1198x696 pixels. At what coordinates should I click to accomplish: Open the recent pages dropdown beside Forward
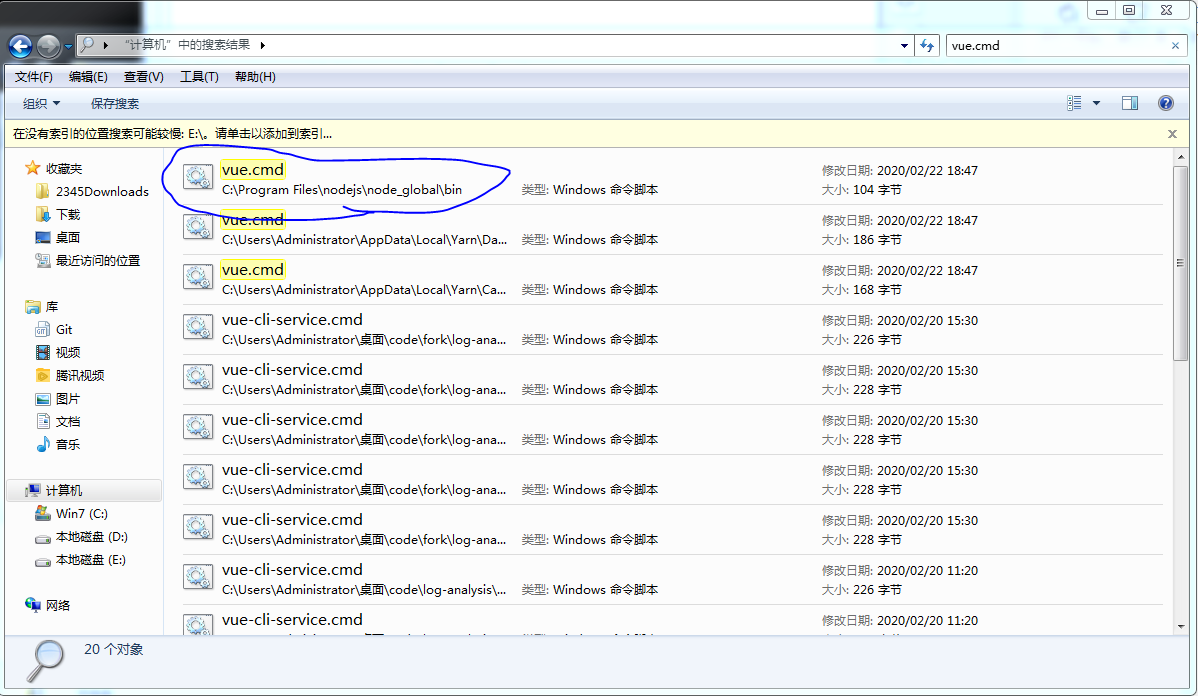[x=68, y=47]
